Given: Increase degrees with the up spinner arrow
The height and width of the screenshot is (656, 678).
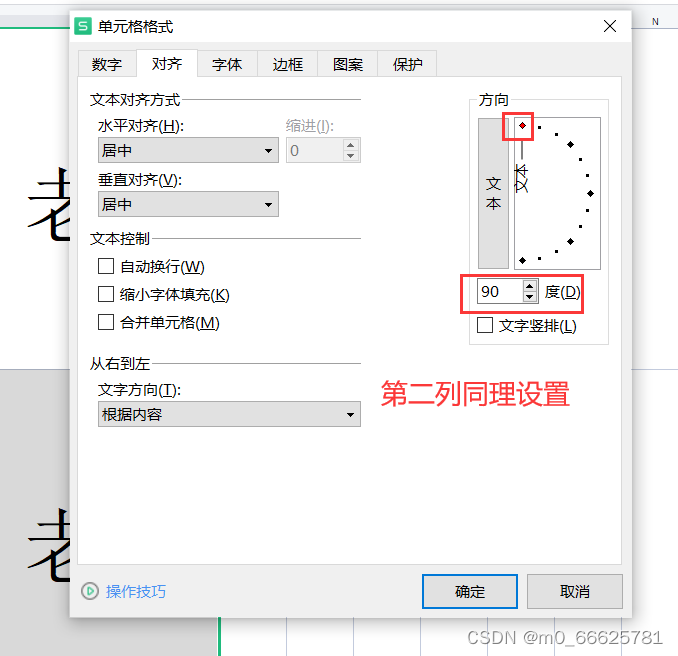Looking at the screenshot, I should (x=530, y=286).
